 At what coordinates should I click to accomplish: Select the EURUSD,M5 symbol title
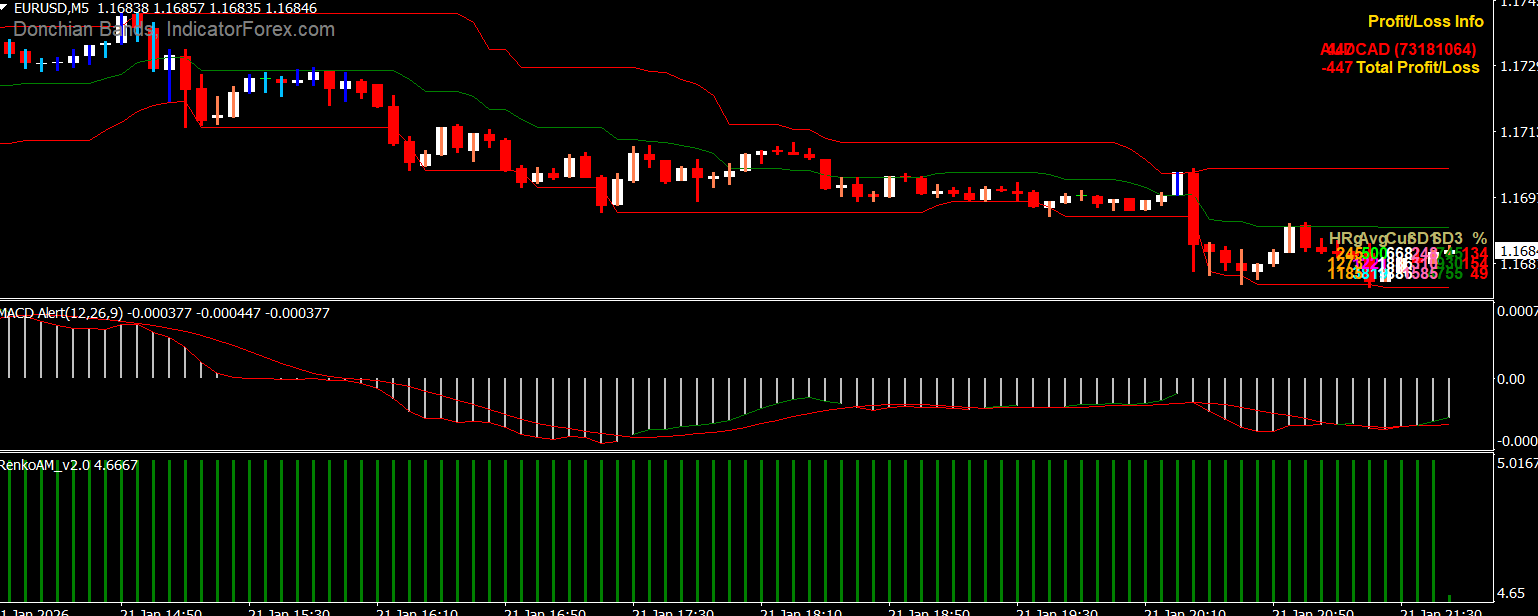click(52, 8)
